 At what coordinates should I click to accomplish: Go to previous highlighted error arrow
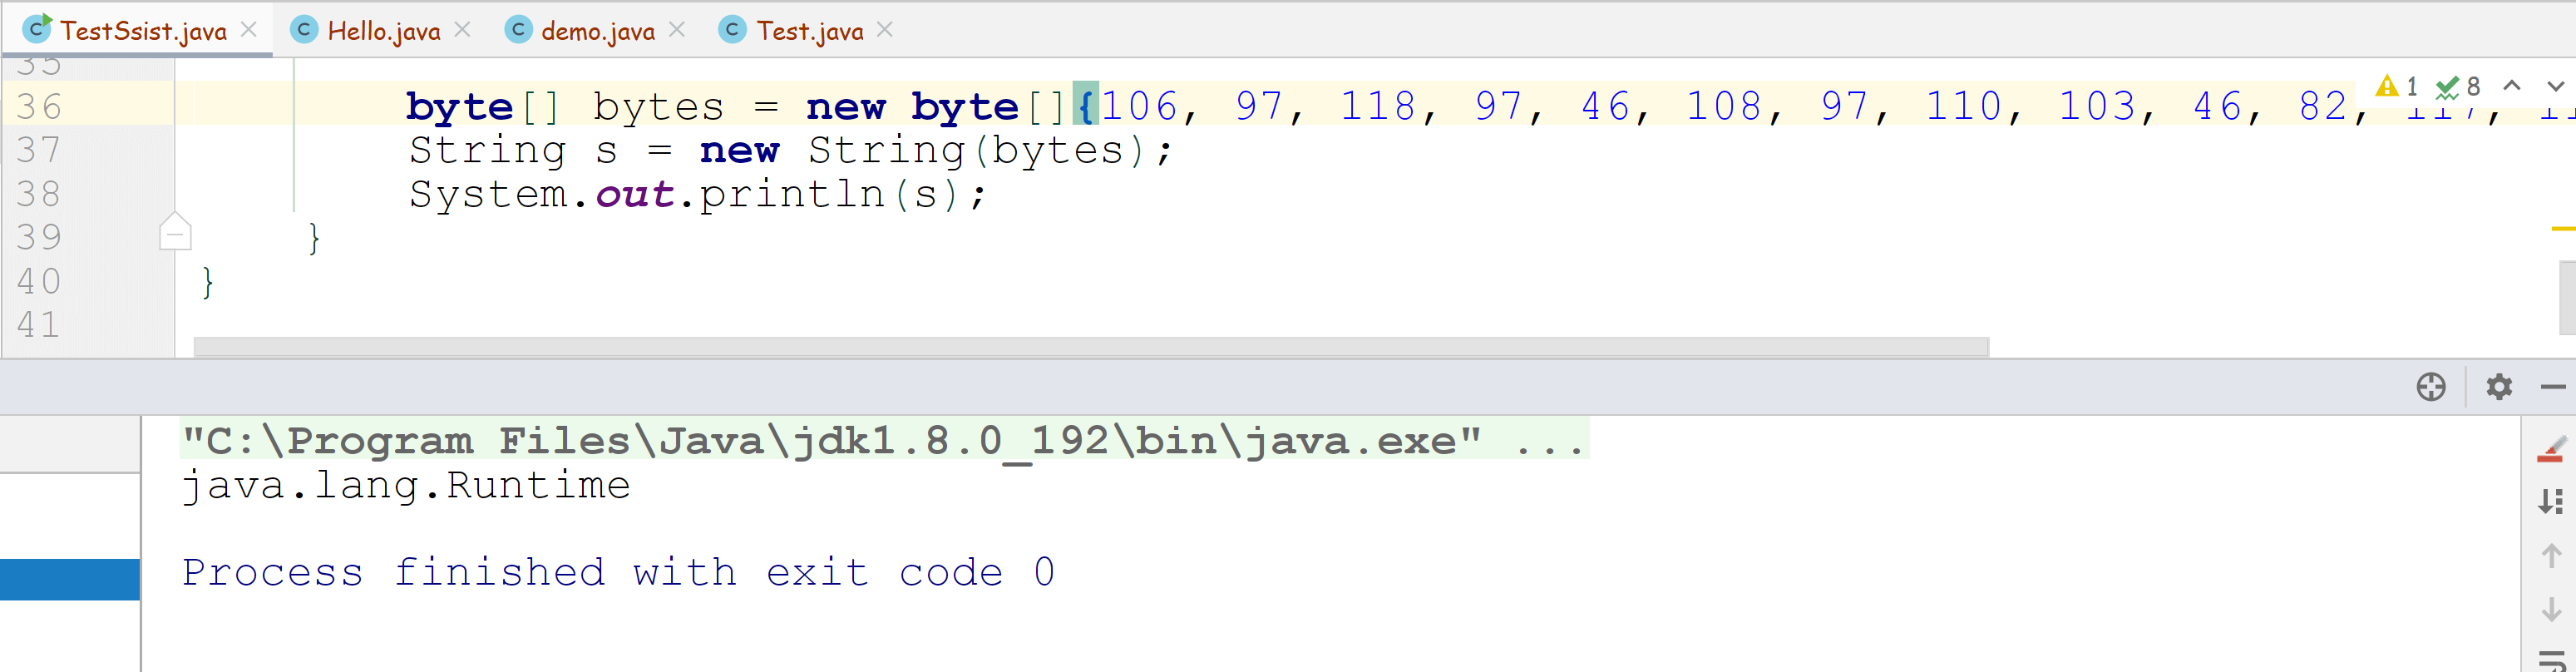coord(2512,86)
